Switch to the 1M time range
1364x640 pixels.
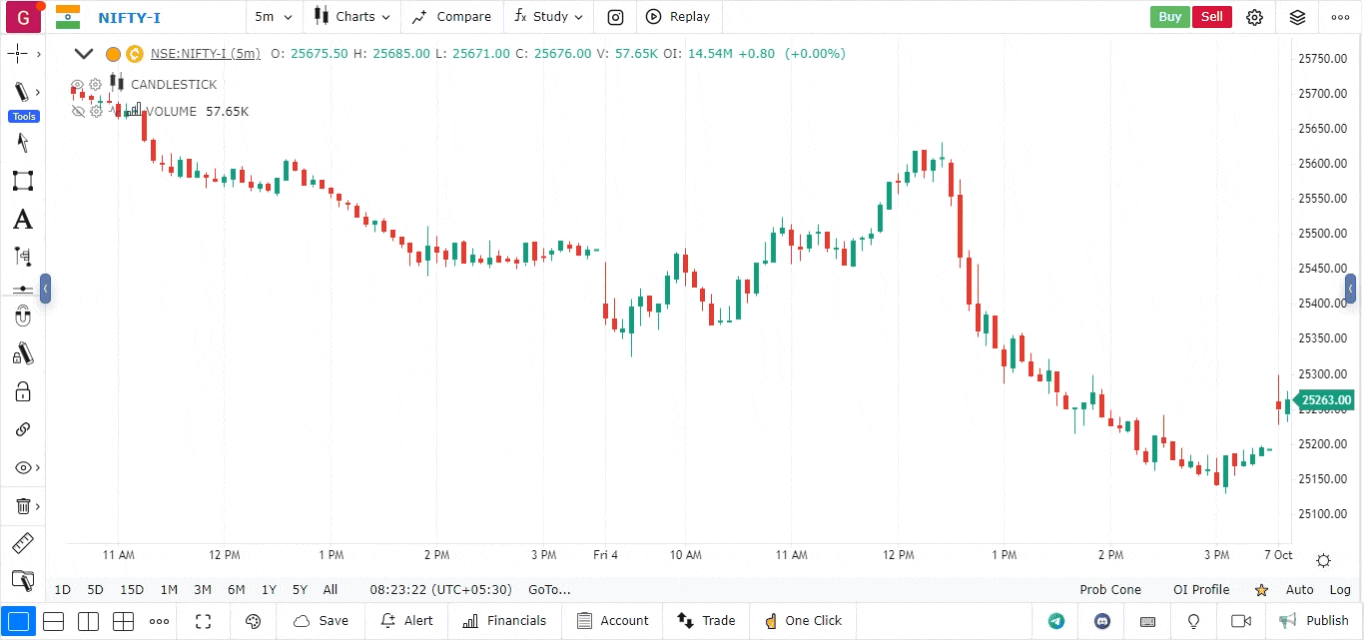[x=169, y=590]
